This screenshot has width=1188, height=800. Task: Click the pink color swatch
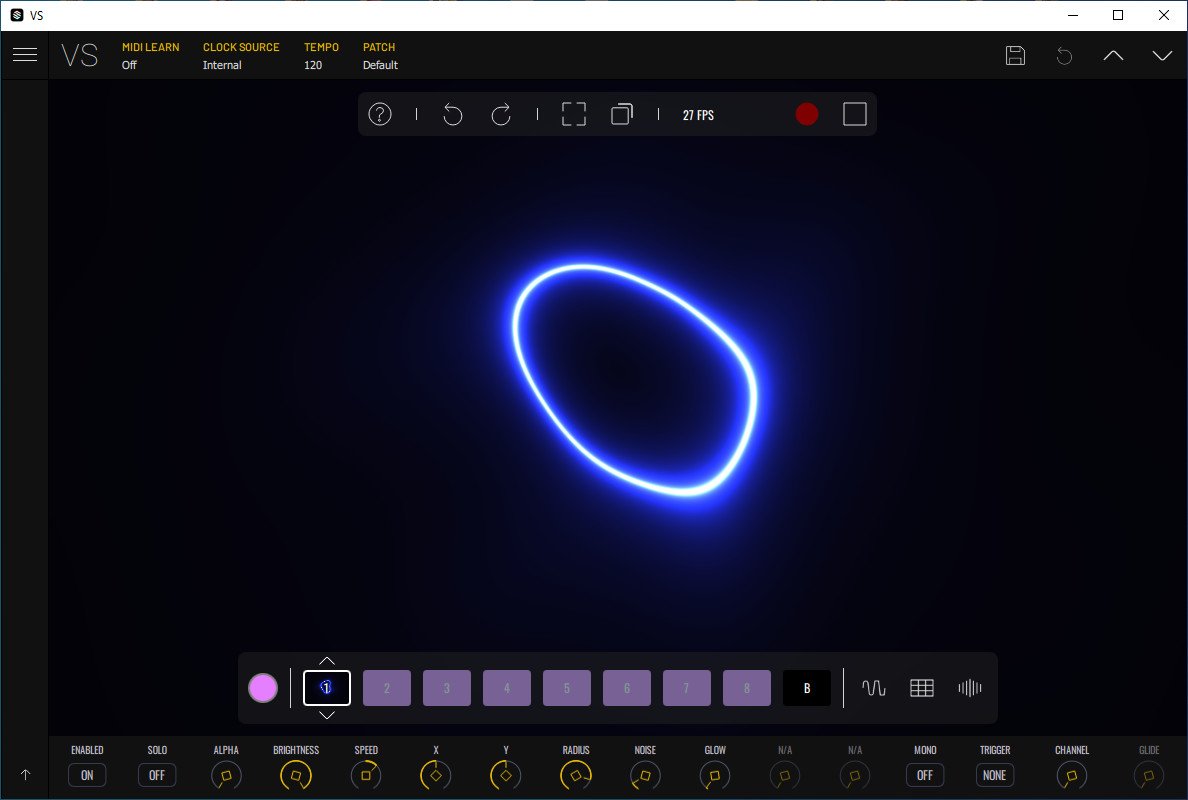tap(263, 688)
